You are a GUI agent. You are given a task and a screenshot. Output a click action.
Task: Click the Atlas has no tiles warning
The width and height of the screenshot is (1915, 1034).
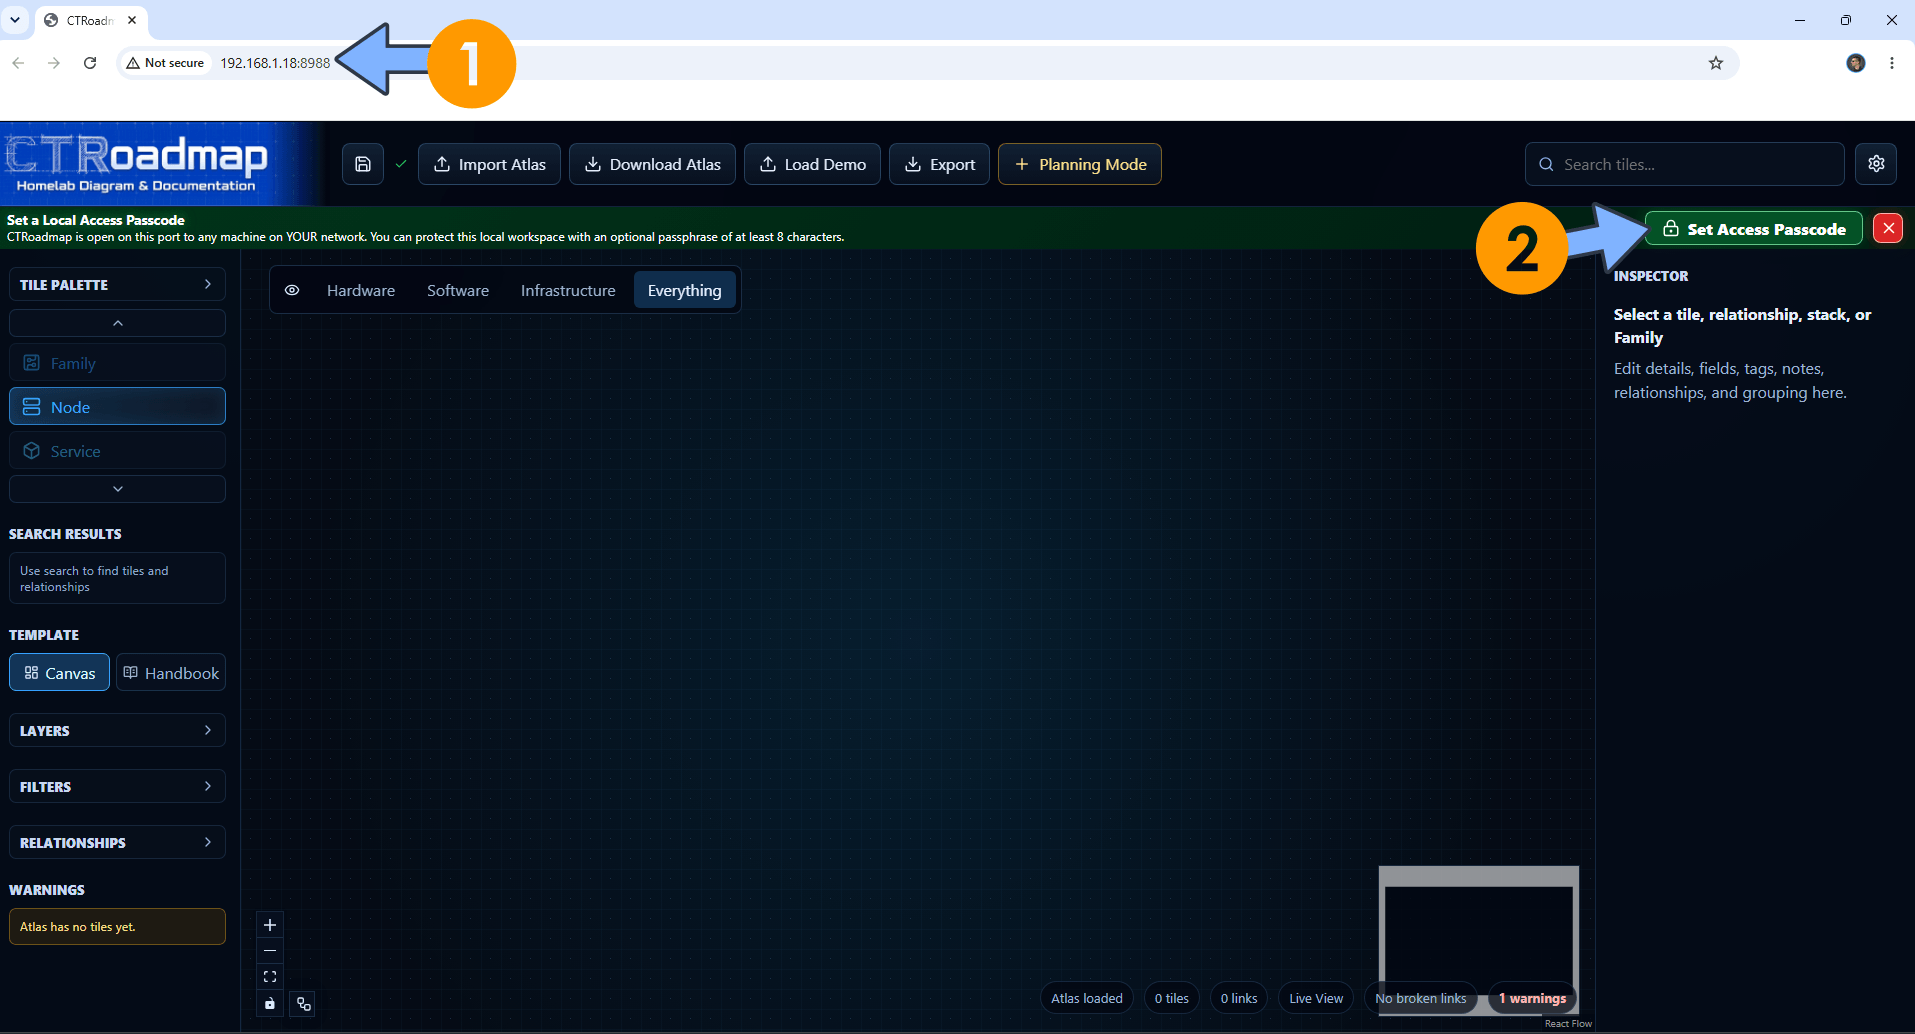[x=117, y=927]
